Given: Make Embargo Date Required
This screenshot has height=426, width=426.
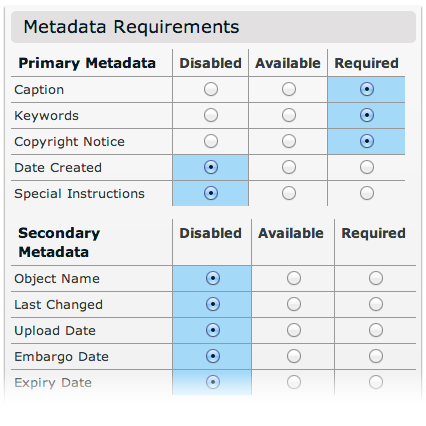Looking at the screenshot, I should coord(376,356).
